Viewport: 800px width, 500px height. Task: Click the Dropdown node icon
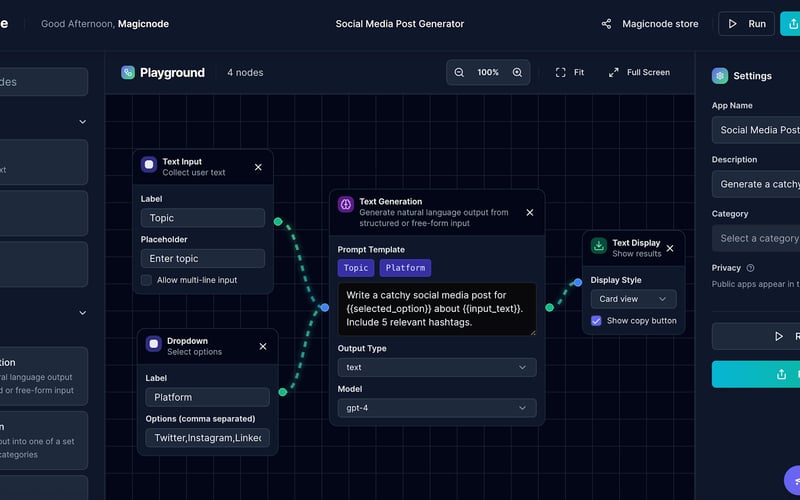point(154,344)
